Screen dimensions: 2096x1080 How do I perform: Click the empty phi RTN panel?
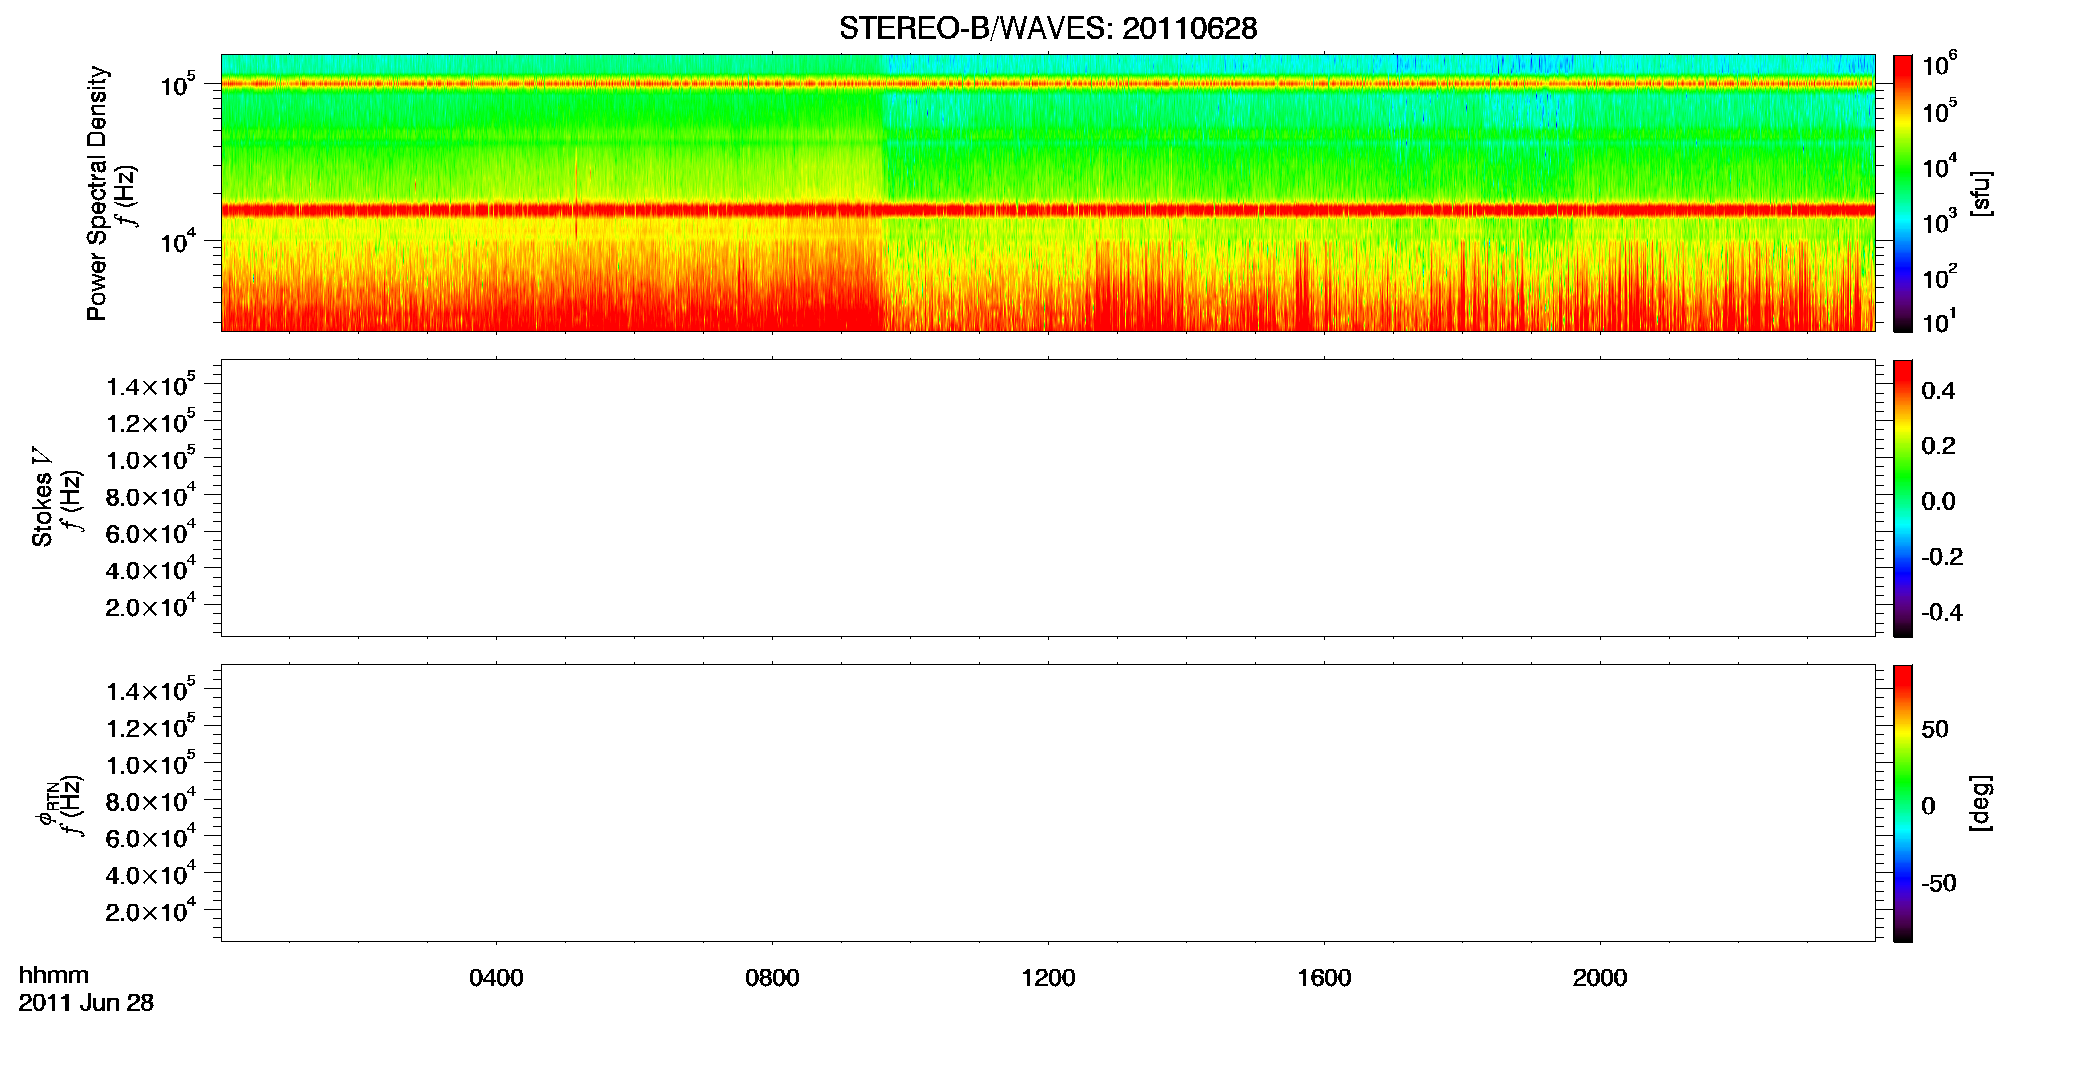(x=1048, y=803)
